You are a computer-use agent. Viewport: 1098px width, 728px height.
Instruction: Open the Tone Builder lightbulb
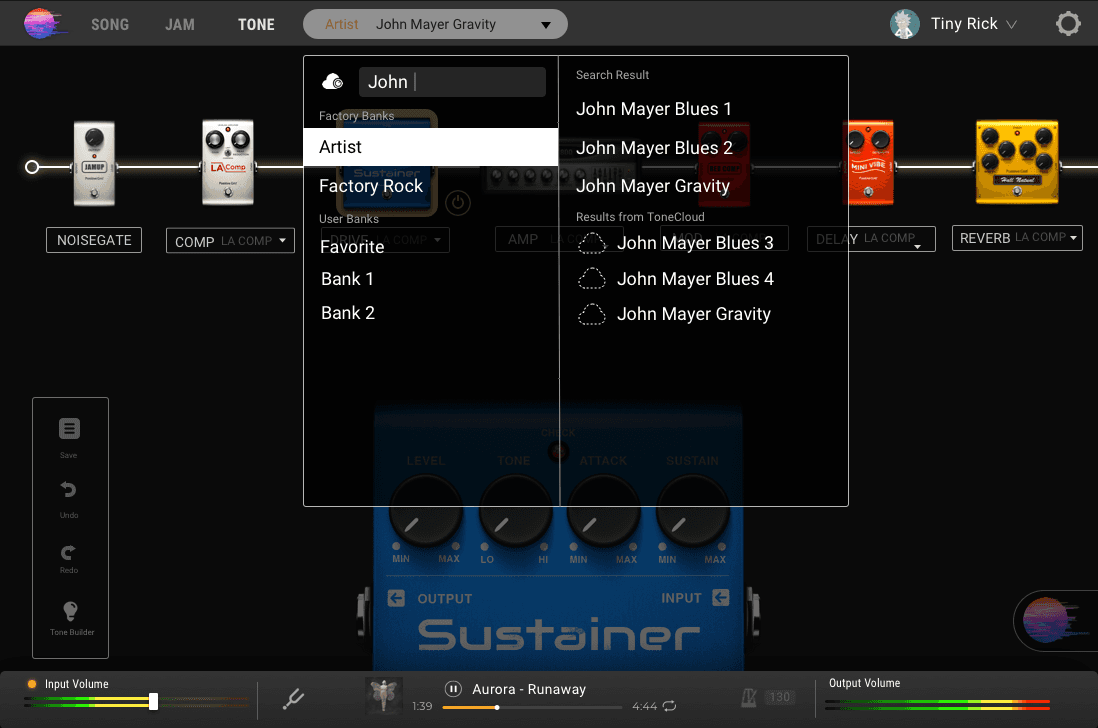click(x=70, y=611)
